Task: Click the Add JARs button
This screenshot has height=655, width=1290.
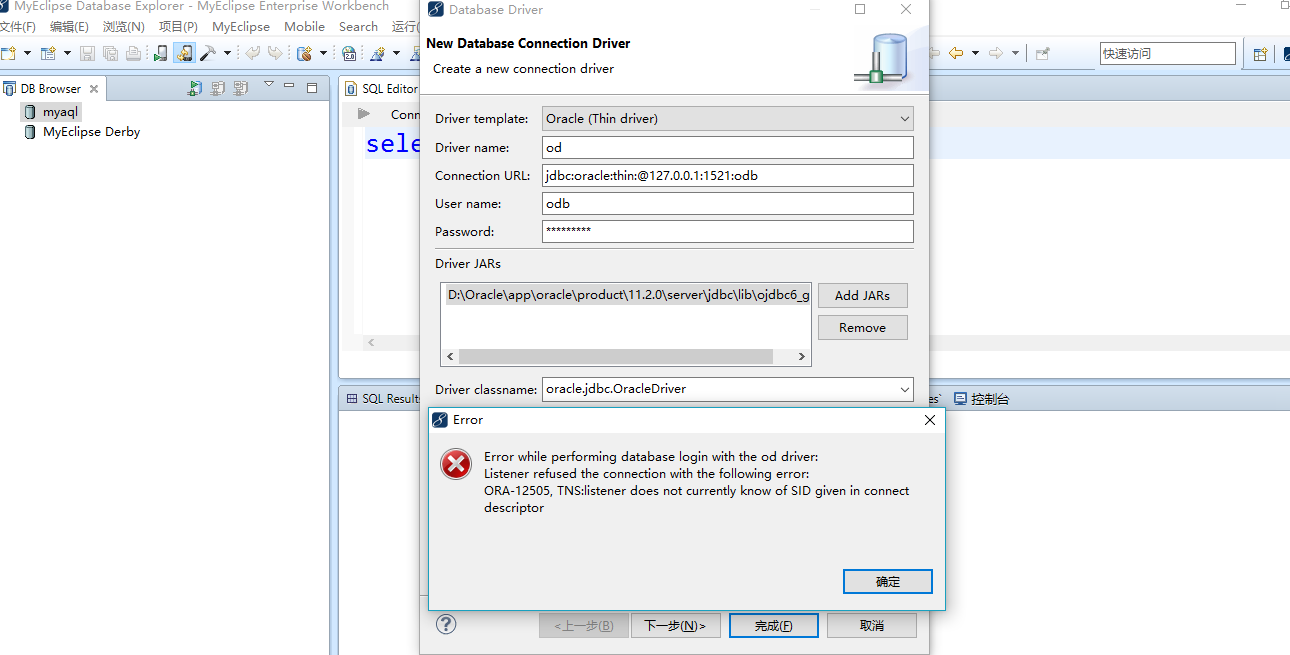Action: (862, 295)
